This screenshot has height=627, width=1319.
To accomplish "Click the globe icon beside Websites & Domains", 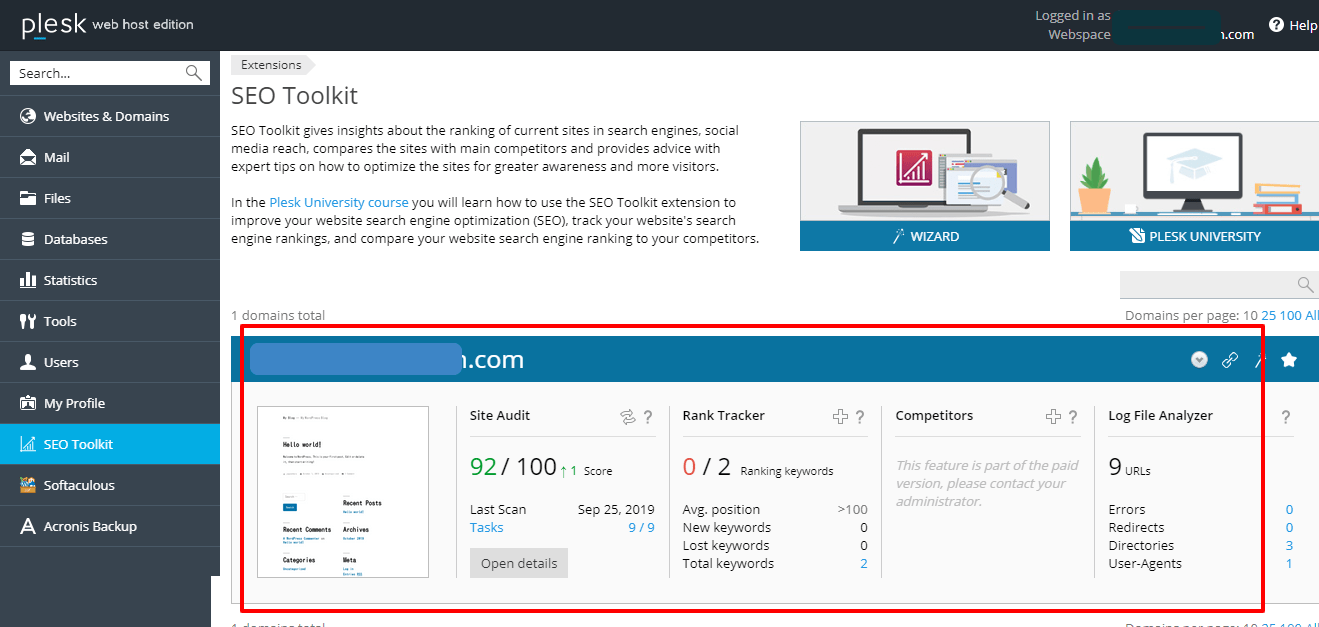I will pyautogui.click(x=28, y=116).
